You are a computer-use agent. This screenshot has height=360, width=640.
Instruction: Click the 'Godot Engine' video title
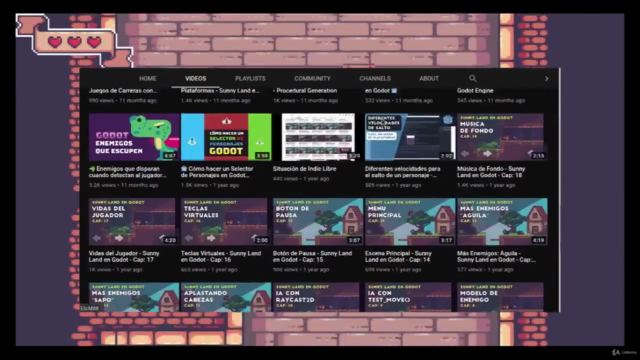pos(475,91)
